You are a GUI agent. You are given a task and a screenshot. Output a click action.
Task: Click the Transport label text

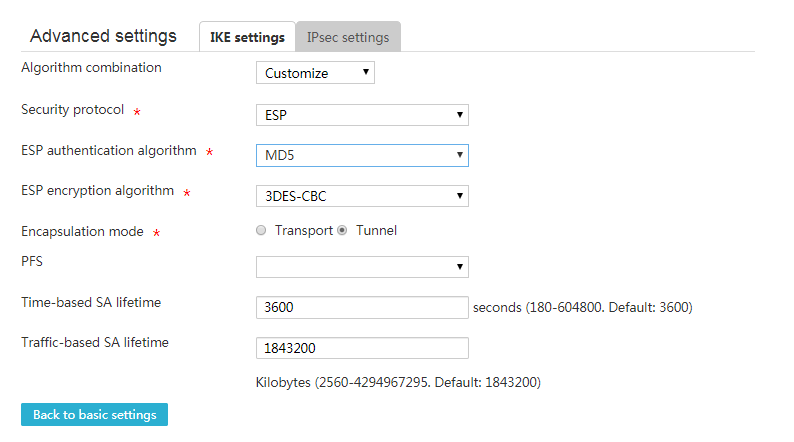[304, 230]
